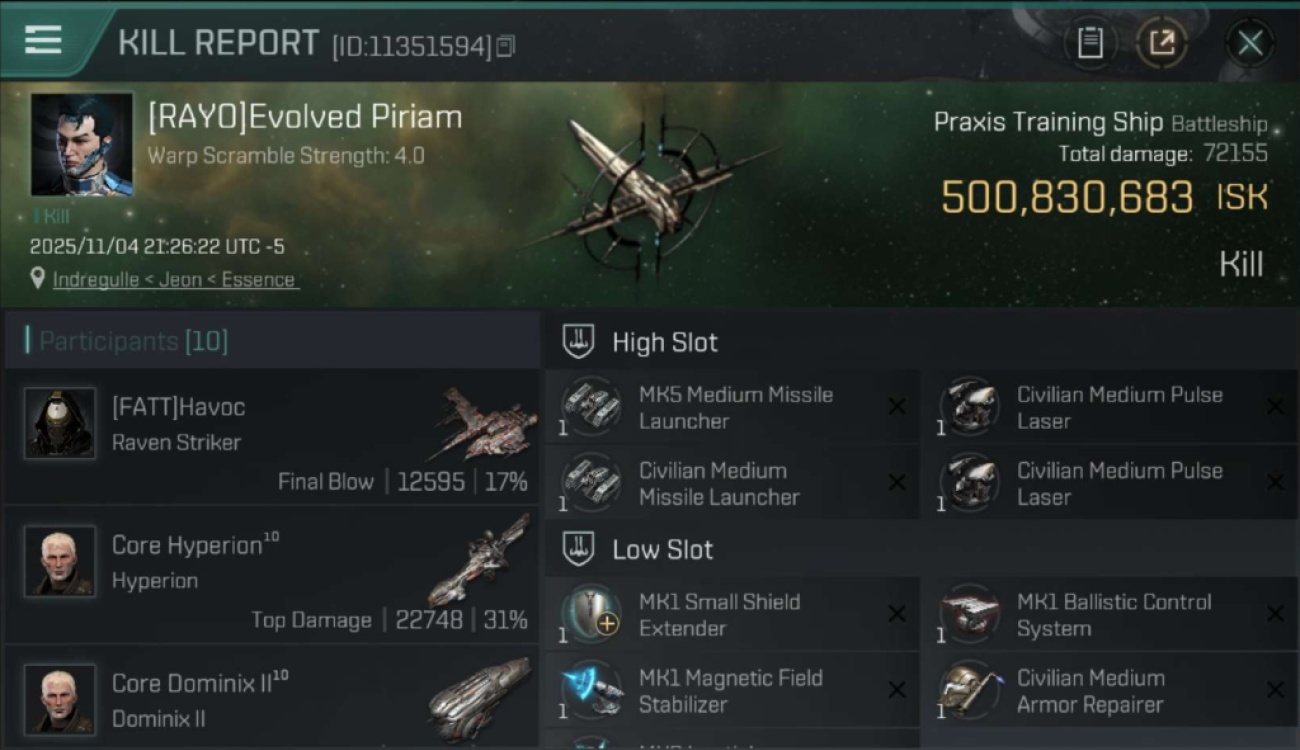This screenshot has width=1300, height=750.
Task: Select the Civilian Medium Armor Repairer icon
Action: click(x=968, y=690)
